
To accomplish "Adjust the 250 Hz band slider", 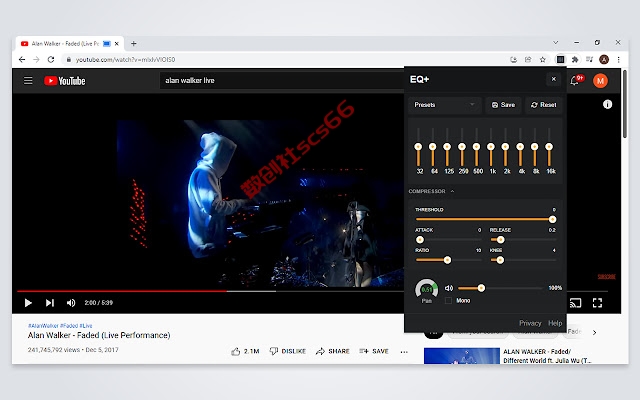I will coord(462,147).
